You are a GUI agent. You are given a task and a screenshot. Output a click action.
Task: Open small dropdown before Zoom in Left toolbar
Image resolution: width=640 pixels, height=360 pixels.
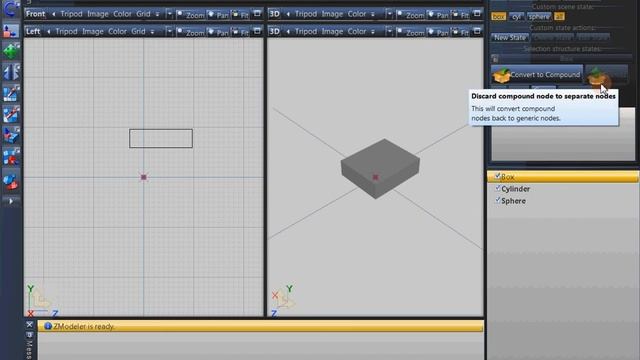169,31
